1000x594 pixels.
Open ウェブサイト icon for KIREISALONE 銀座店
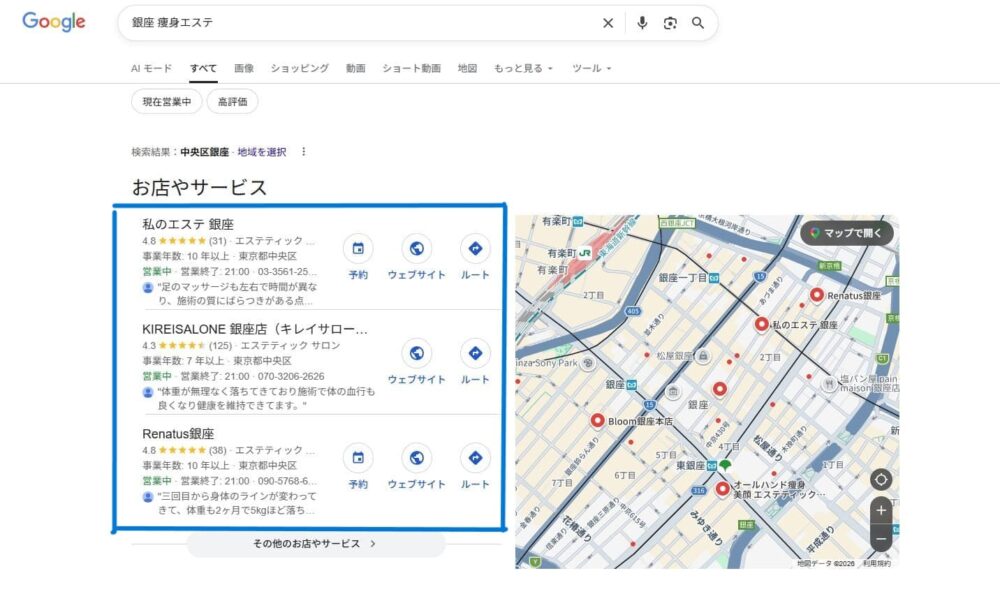[x=416, y=353]
